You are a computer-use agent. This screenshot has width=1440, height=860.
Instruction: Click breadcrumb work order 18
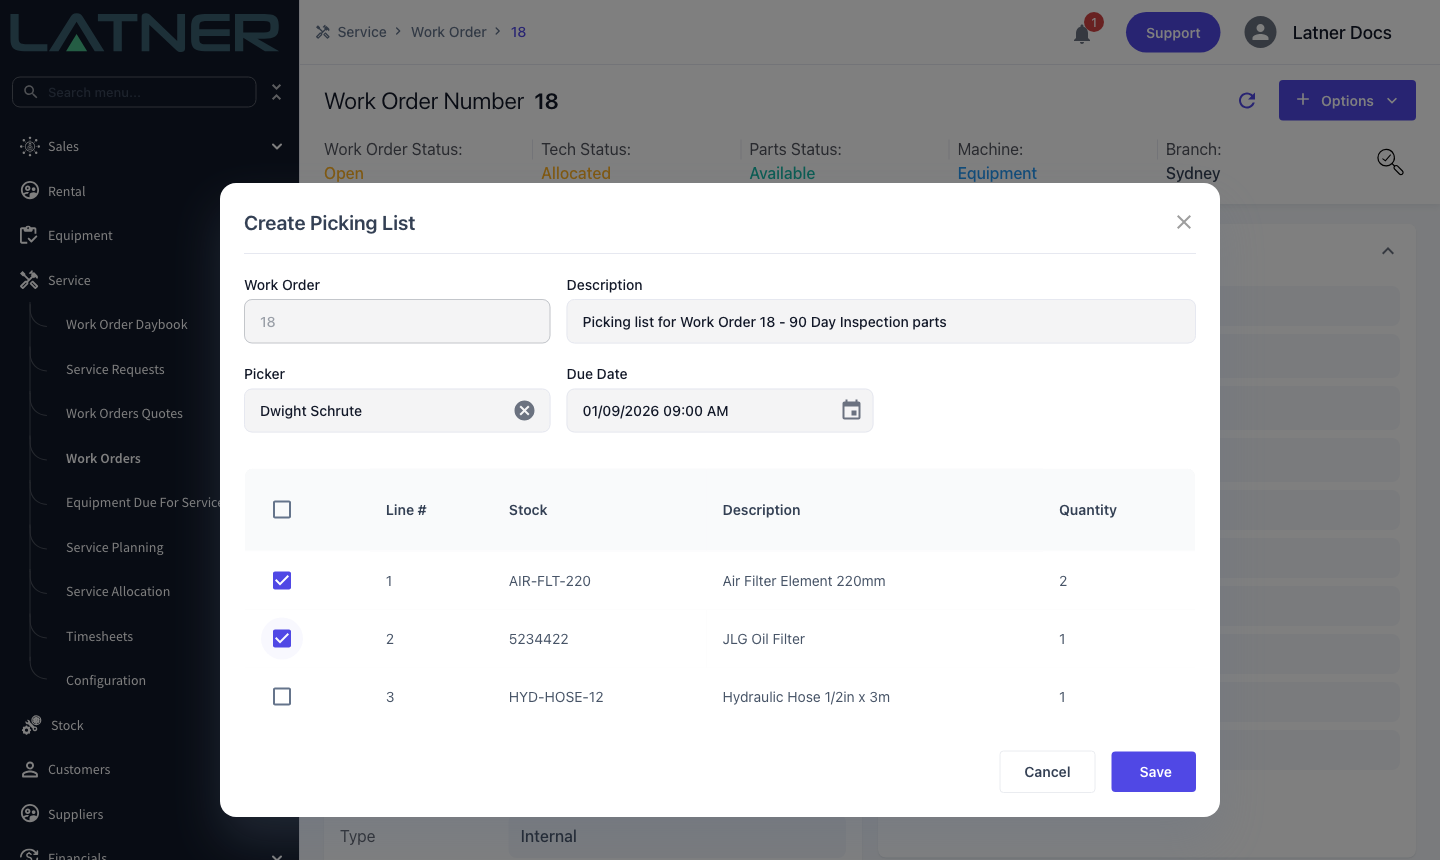518,32
